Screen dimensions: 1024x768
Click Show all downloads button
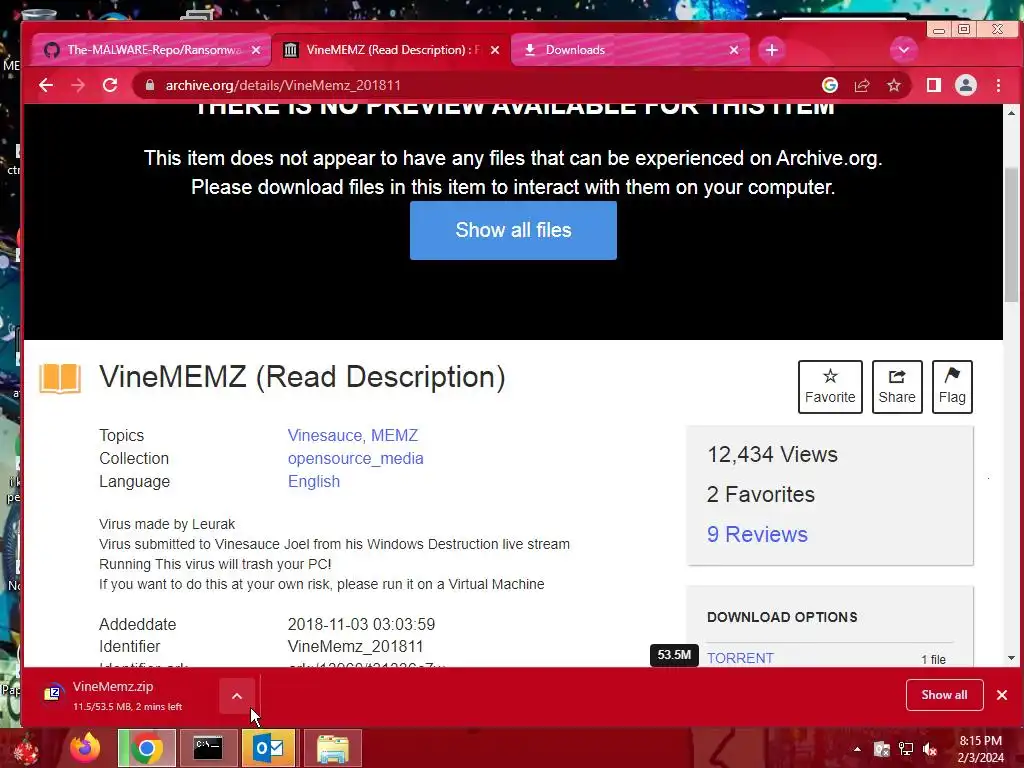click(944, 695)
